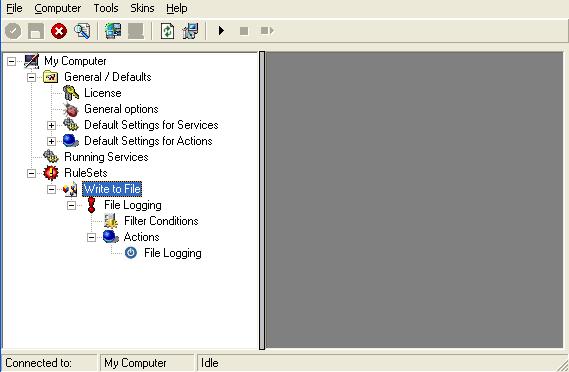This screenshot has width=569, height=372.
Task: Expand Default Settings for Actions node
Action: 52,141
